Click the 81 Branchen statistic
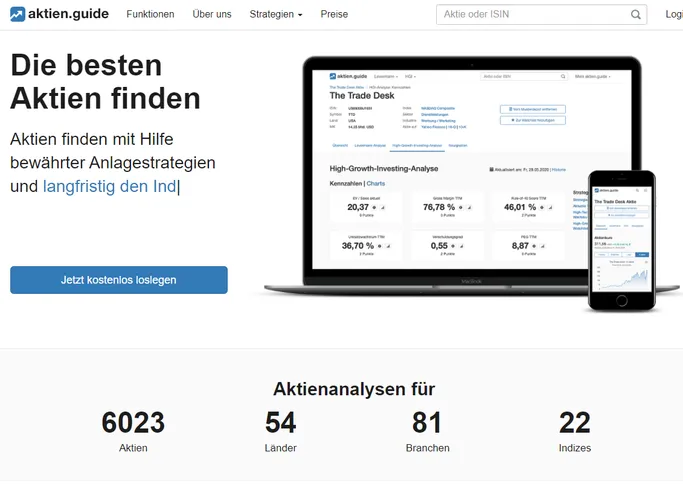This screenshot has width=683, height=487. [x=427, y=431]
